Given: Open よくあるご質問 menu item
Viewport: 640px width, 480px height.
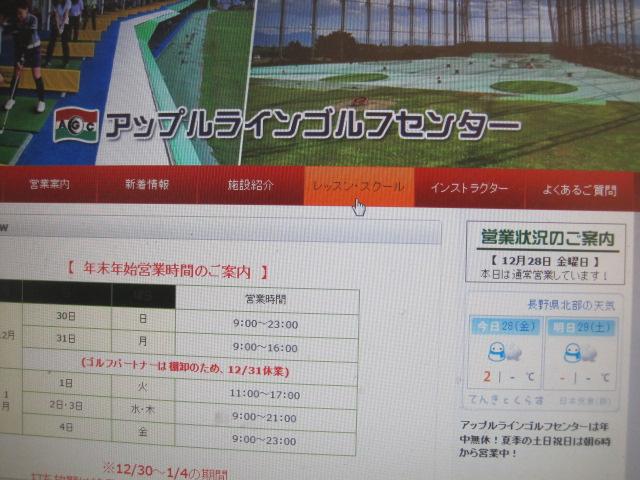Looking at the screenshot, I should 579,190.
